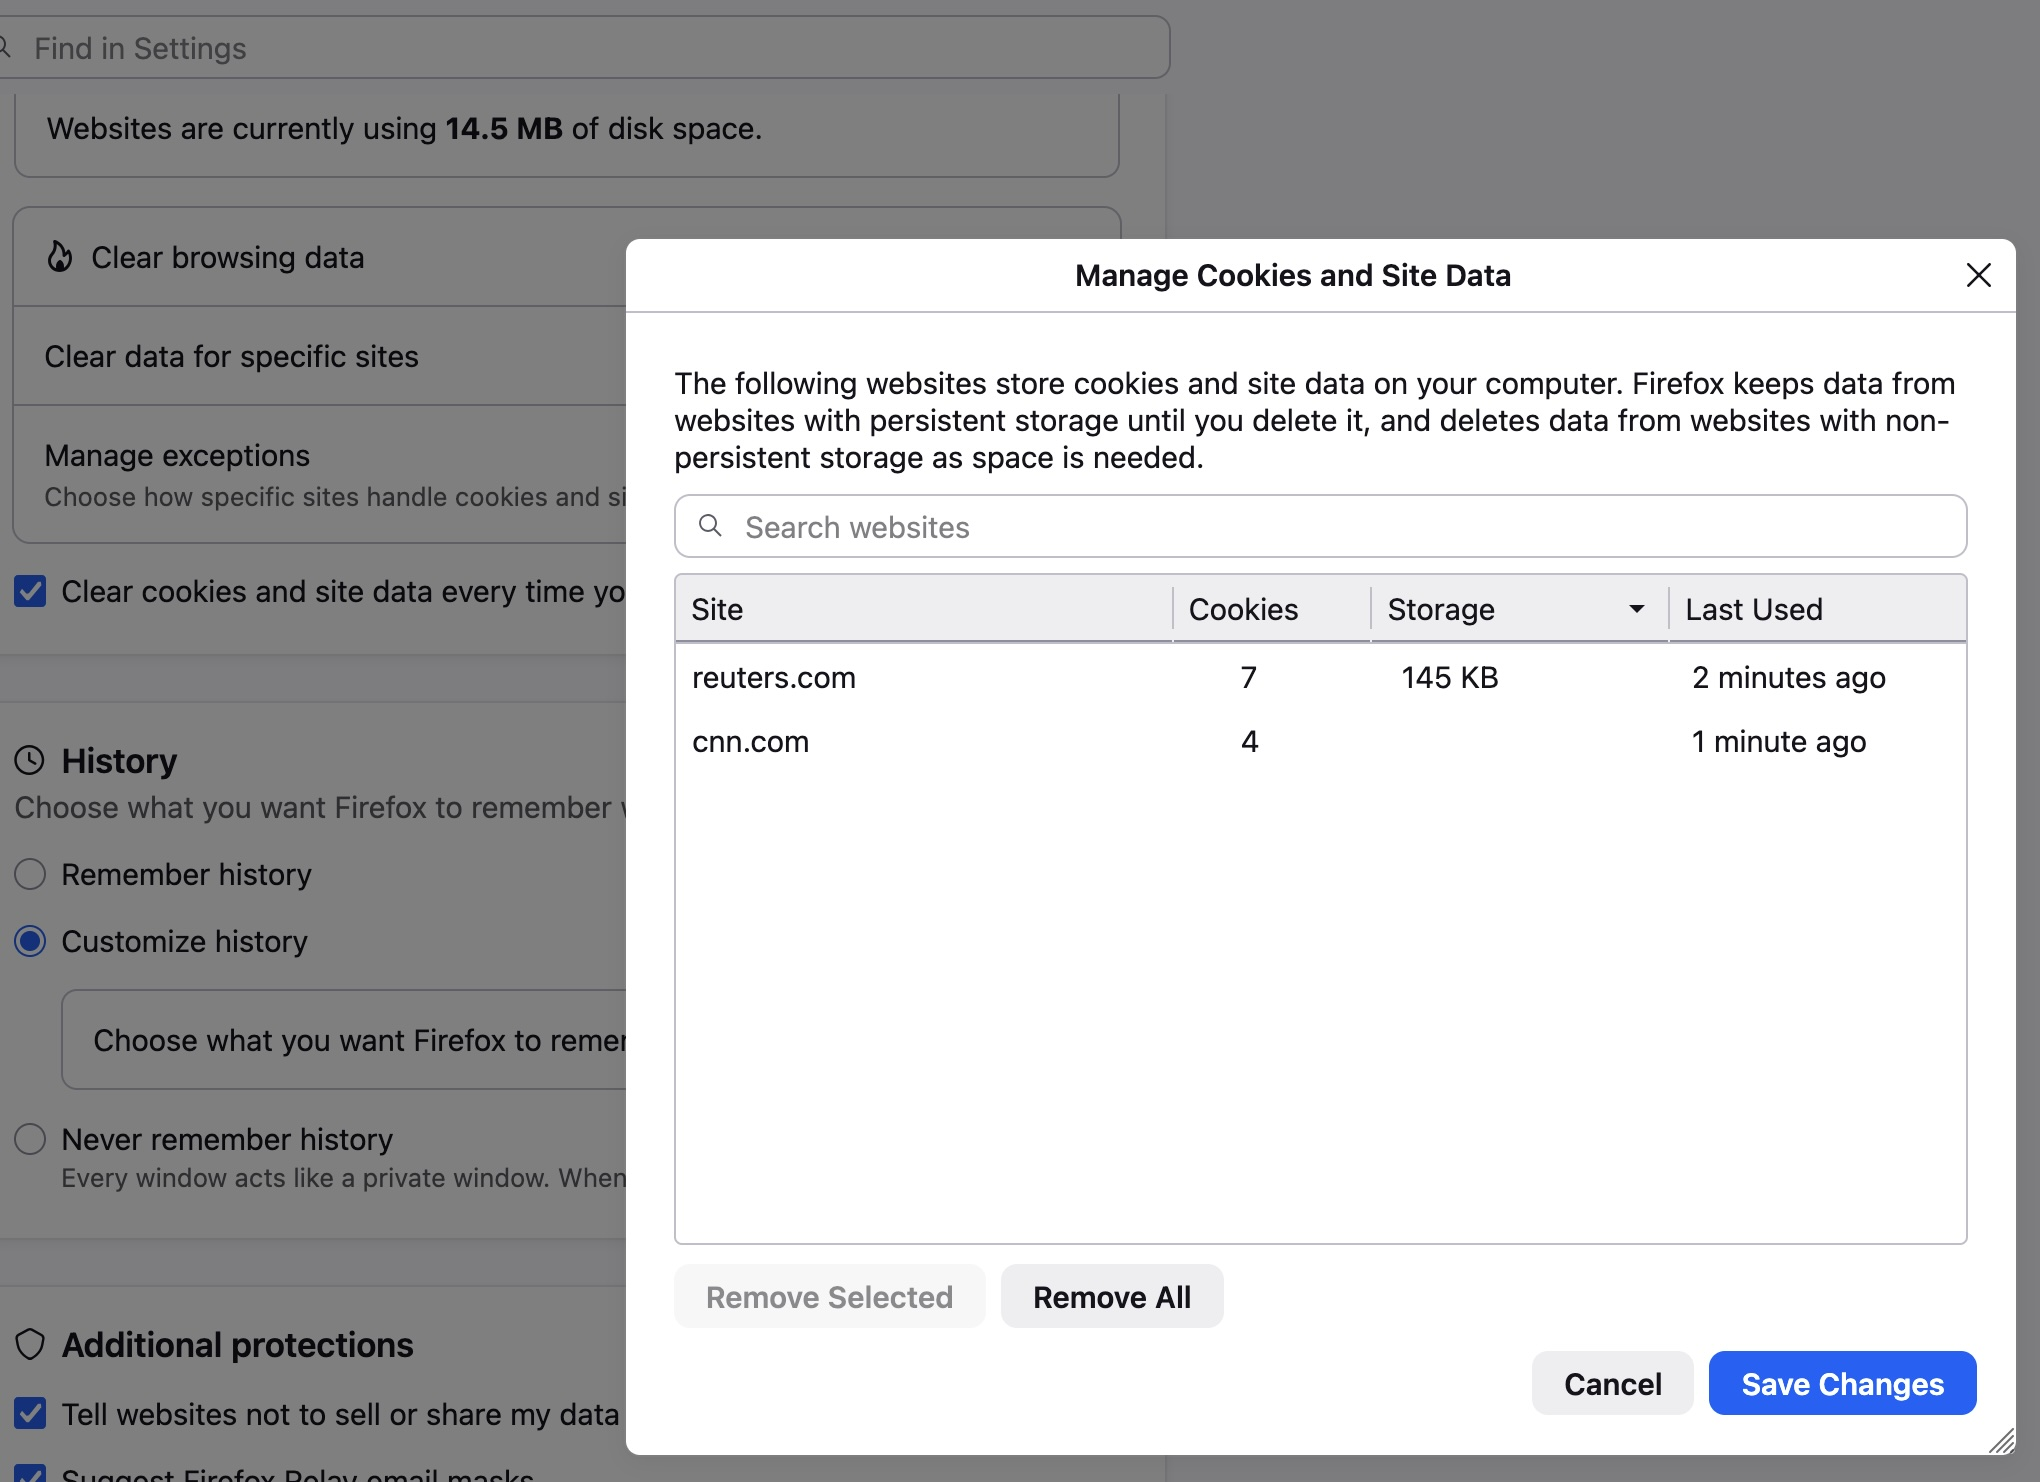The image size is (2040, 1482).
Task: Sort the list by Last Used column
Action: [1818, 609]
